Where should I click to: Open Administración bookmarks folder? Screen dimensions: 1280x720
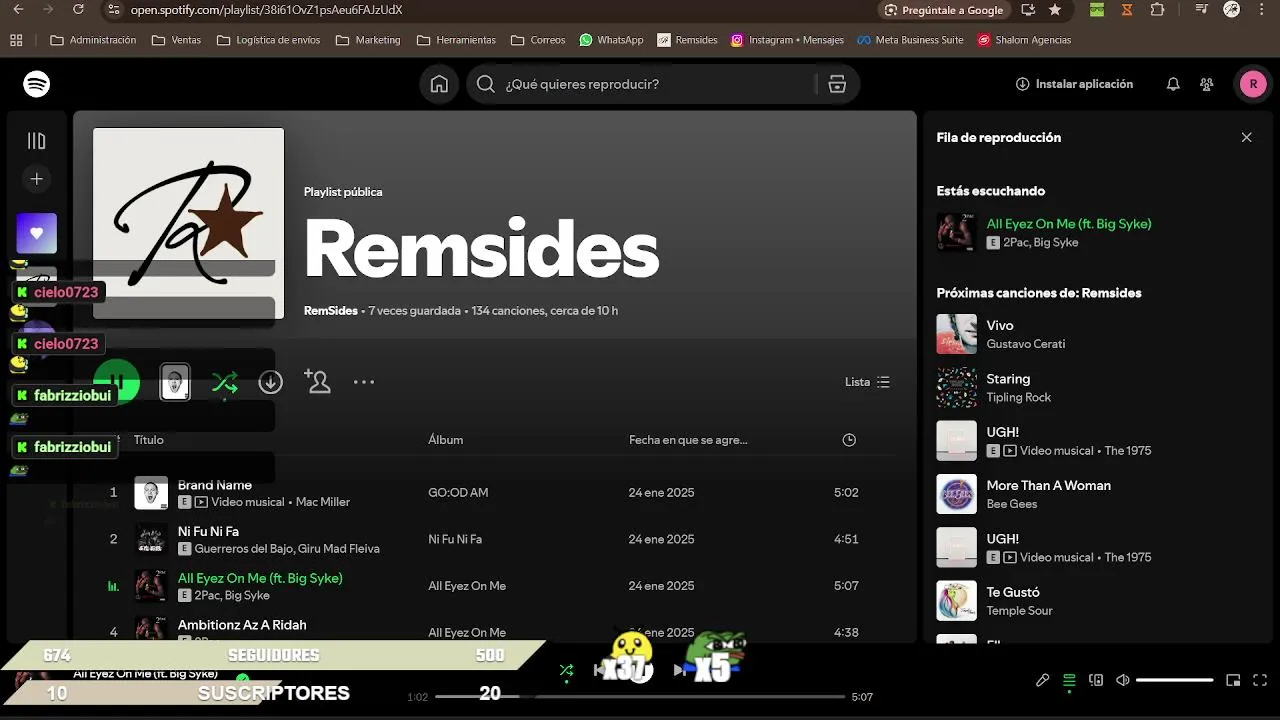point(93,40)
